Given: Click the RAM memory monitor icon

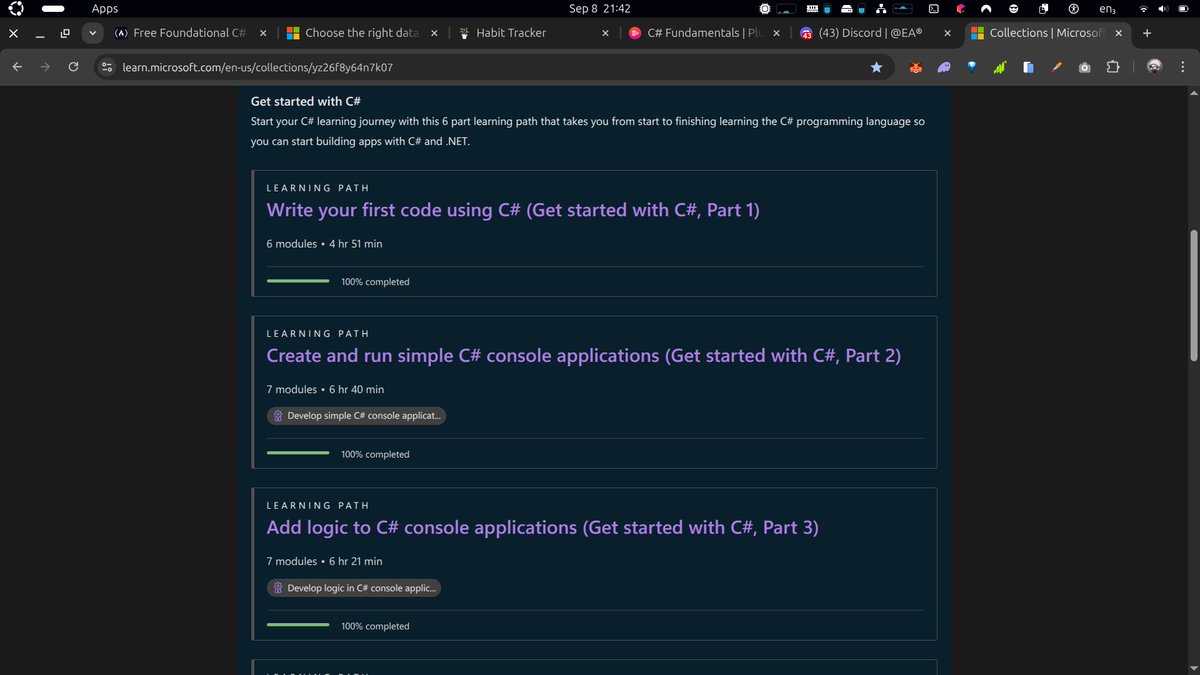Looking at the screenshot, I should 812,9.
